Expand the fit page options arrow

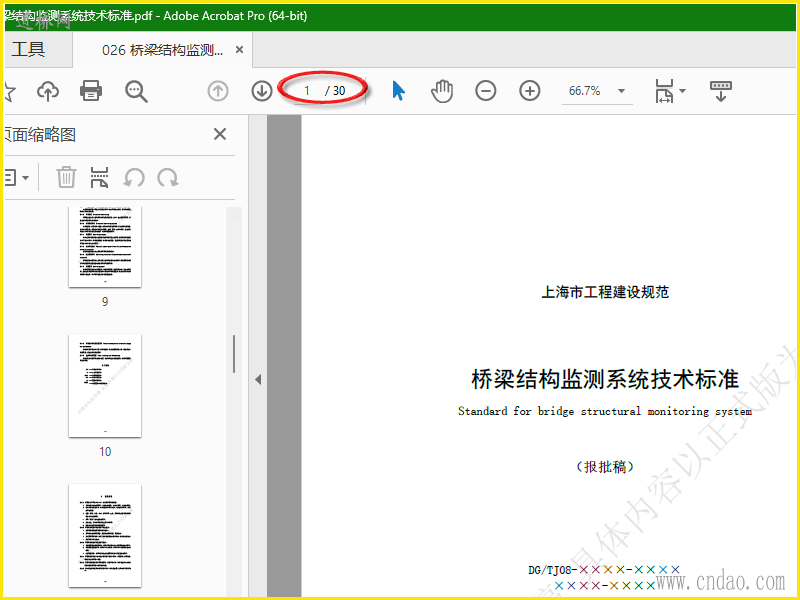683,91
